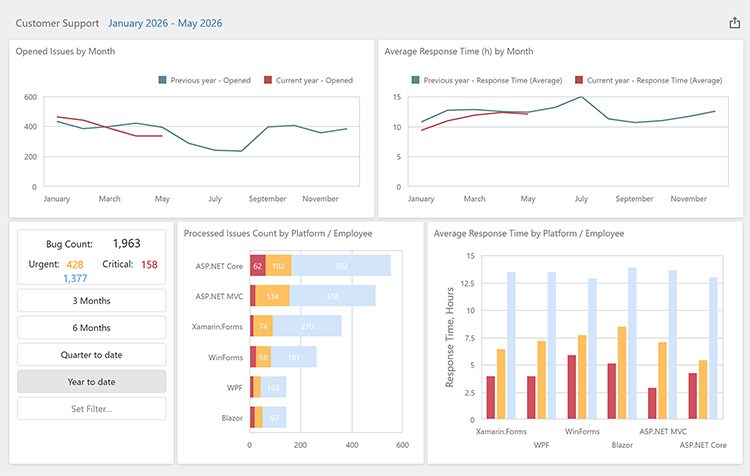
Task: Select the ASP.NET MVC blue segment 338
Action: [332, 296]
